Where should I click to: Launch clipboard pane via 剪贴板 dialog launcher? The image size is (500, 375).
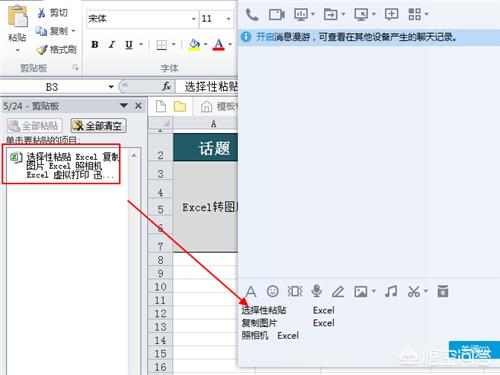[x=76, y=68]
